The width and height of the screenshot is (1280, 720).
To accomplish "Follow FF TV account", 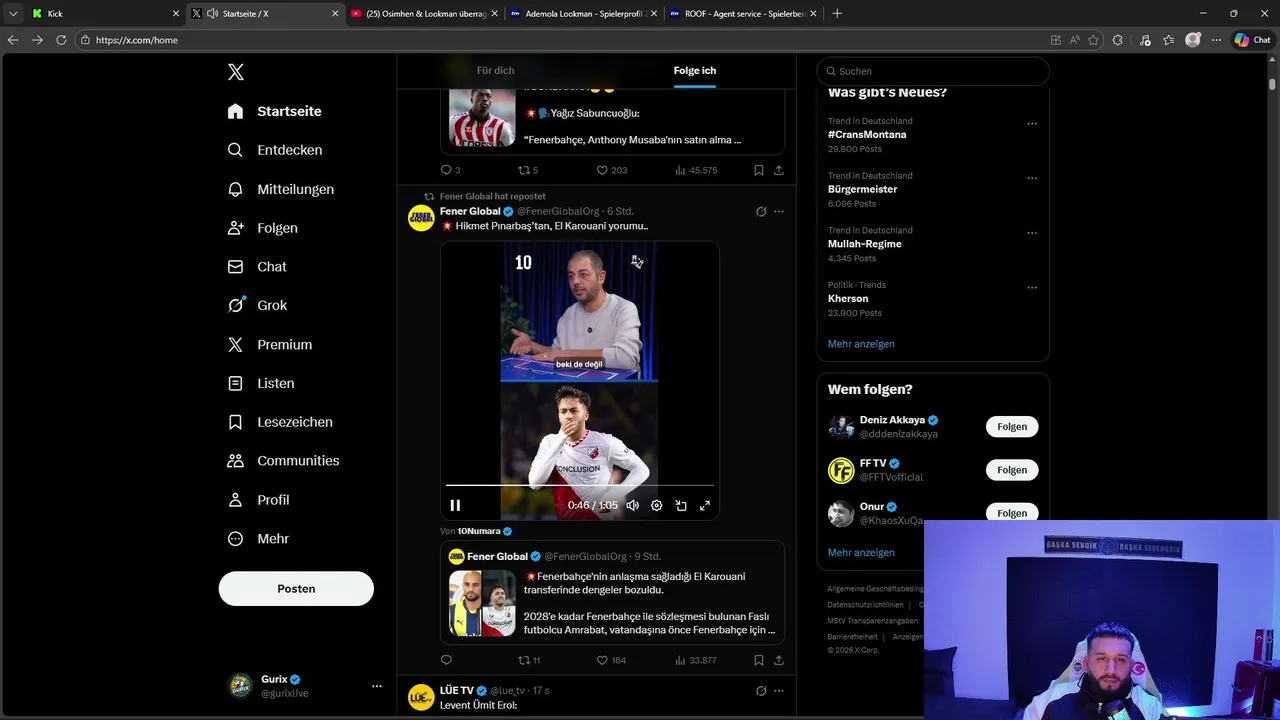I will [x=1012, y=470].
